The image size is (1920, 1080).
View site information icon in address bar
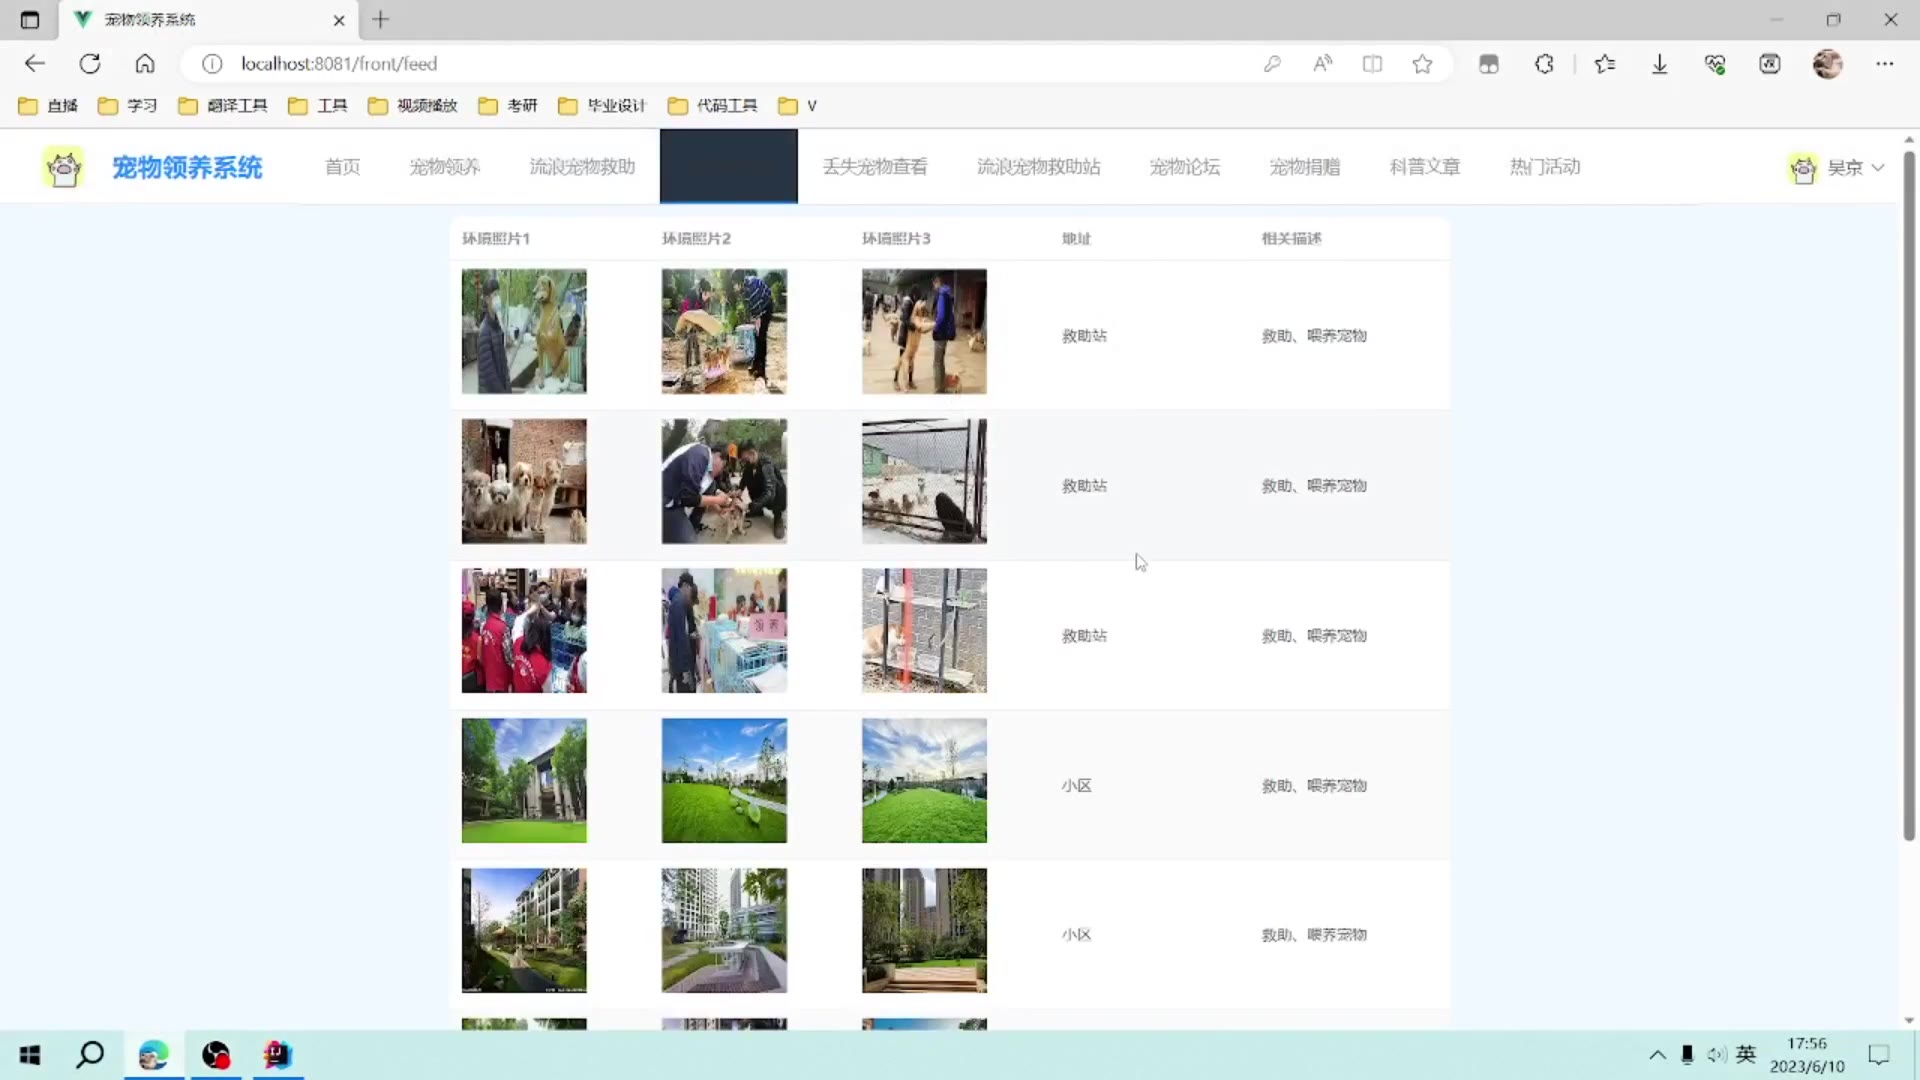point(212,64)
